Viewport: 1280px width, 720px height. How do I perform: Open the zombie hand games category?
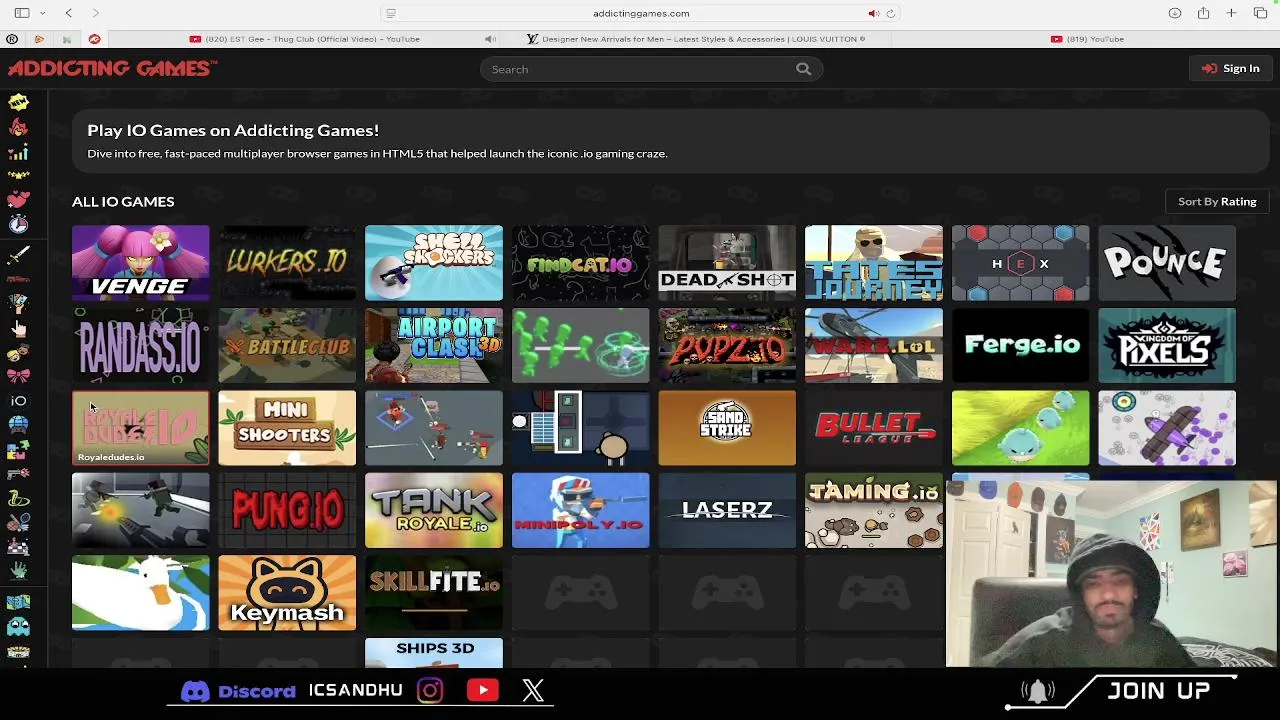(x=18, y=571)
